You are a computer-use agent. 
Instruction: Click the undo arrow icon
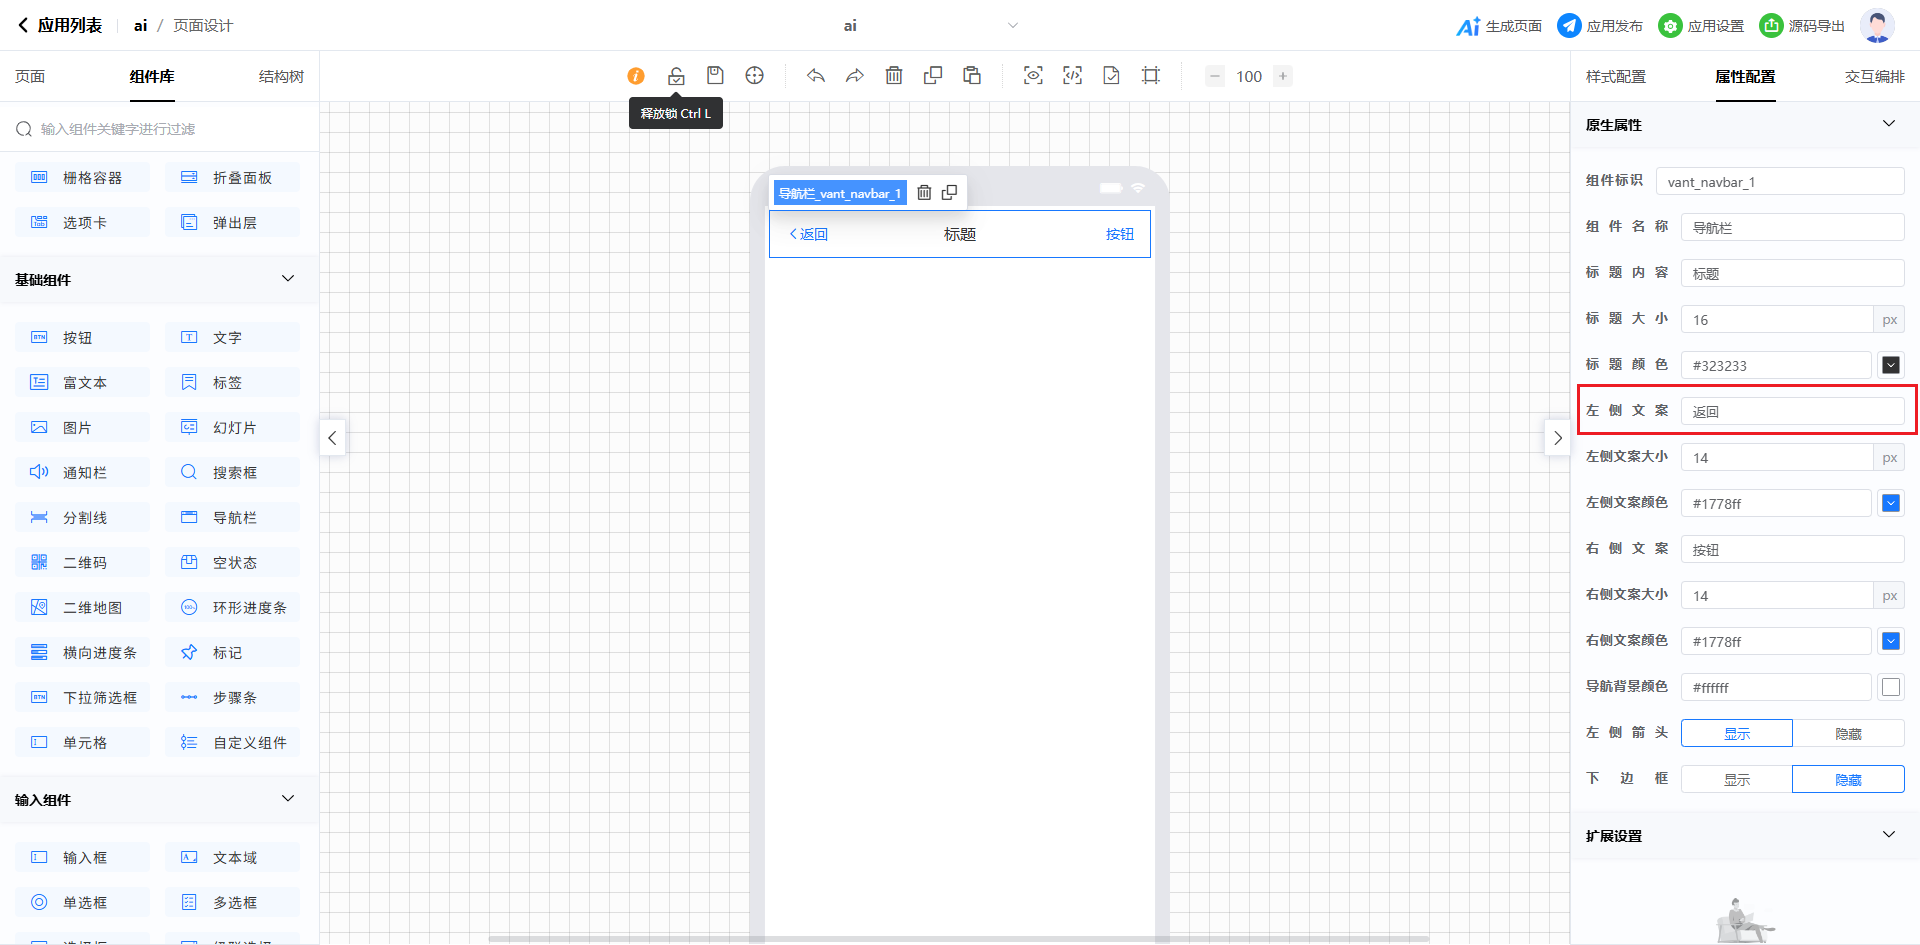[x=816, y=76]
